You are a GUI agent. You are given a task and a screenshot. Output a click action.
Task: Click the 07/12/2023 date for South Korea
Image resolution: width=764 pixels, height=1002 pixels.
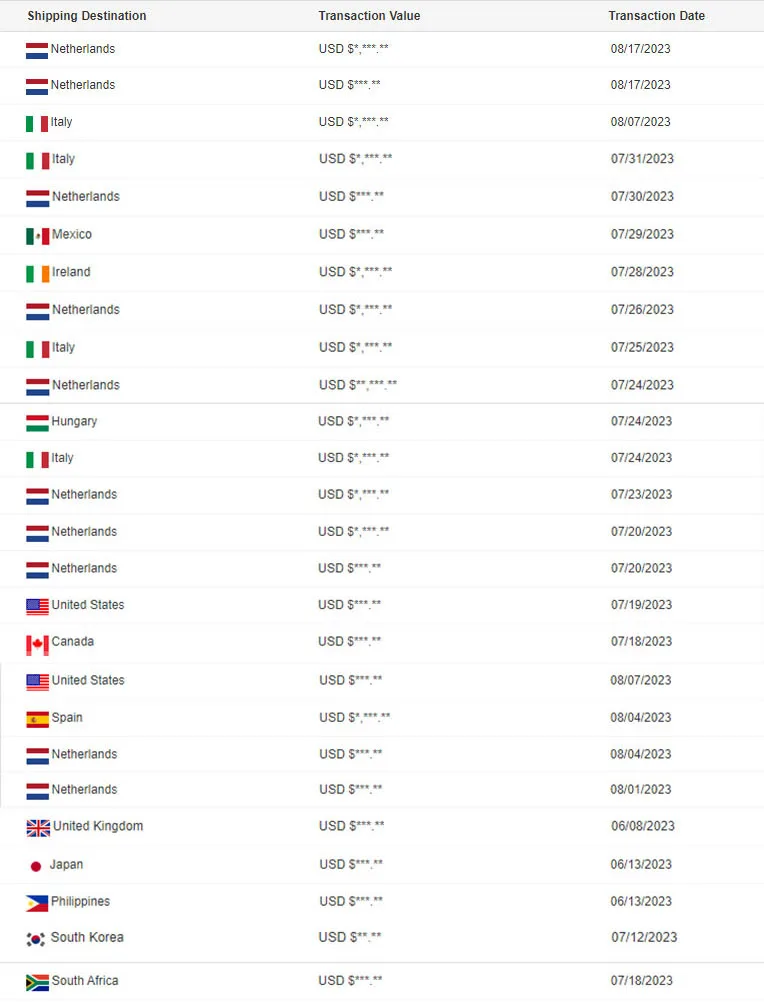click(x=644, y=937)
